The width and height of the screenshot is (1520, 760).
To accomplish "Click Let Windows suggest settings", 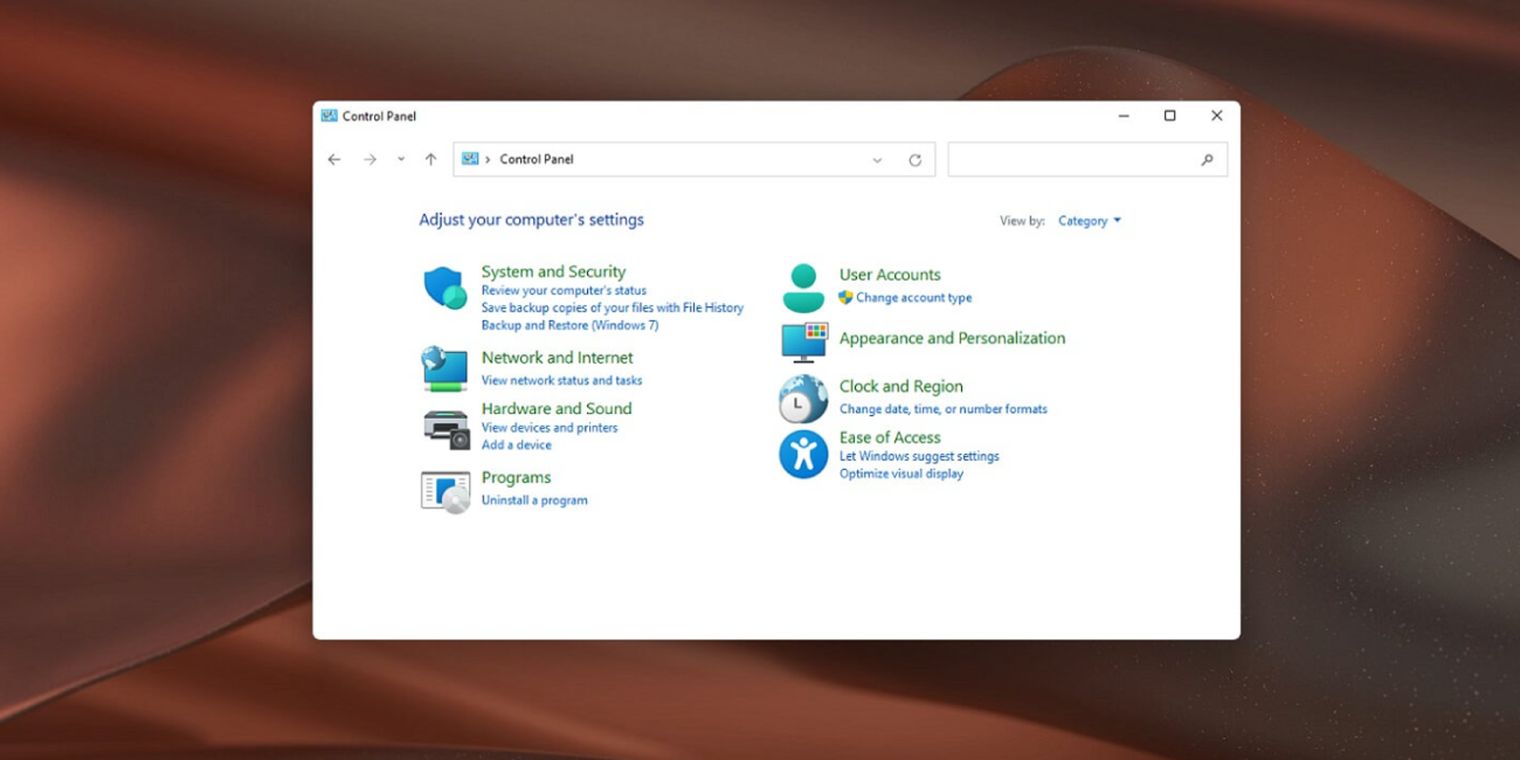I will pos(919,456).
